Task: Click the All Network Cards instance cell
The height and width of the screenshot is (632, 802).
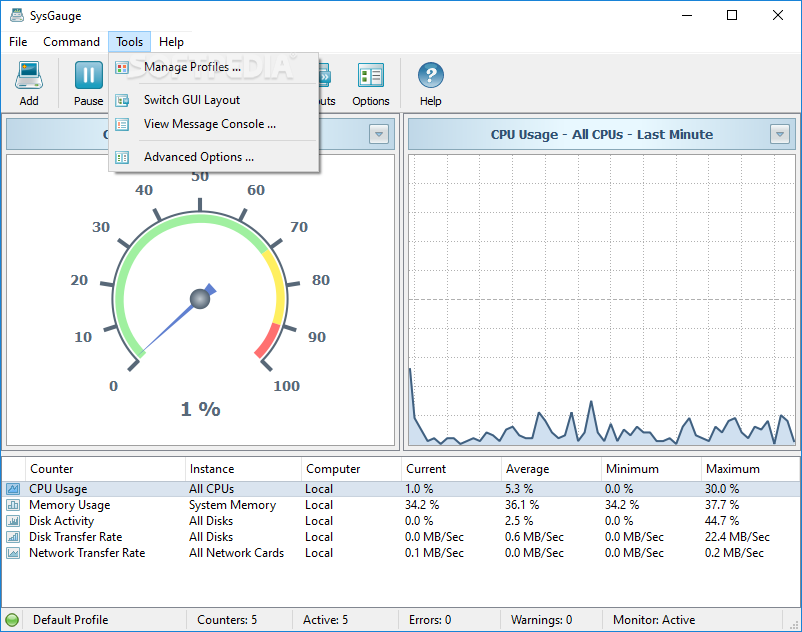Action: [x=236, y=553]
